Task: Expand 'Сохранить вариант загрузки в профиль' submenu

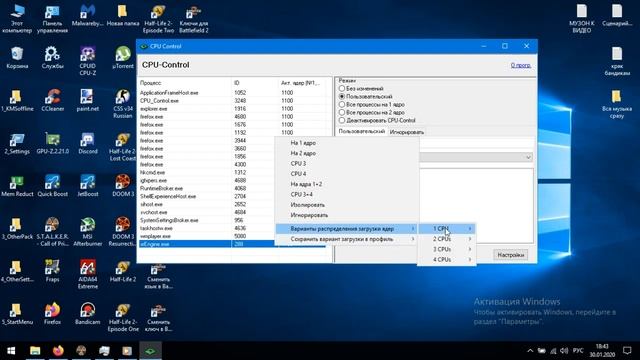Action: point(347,239)
